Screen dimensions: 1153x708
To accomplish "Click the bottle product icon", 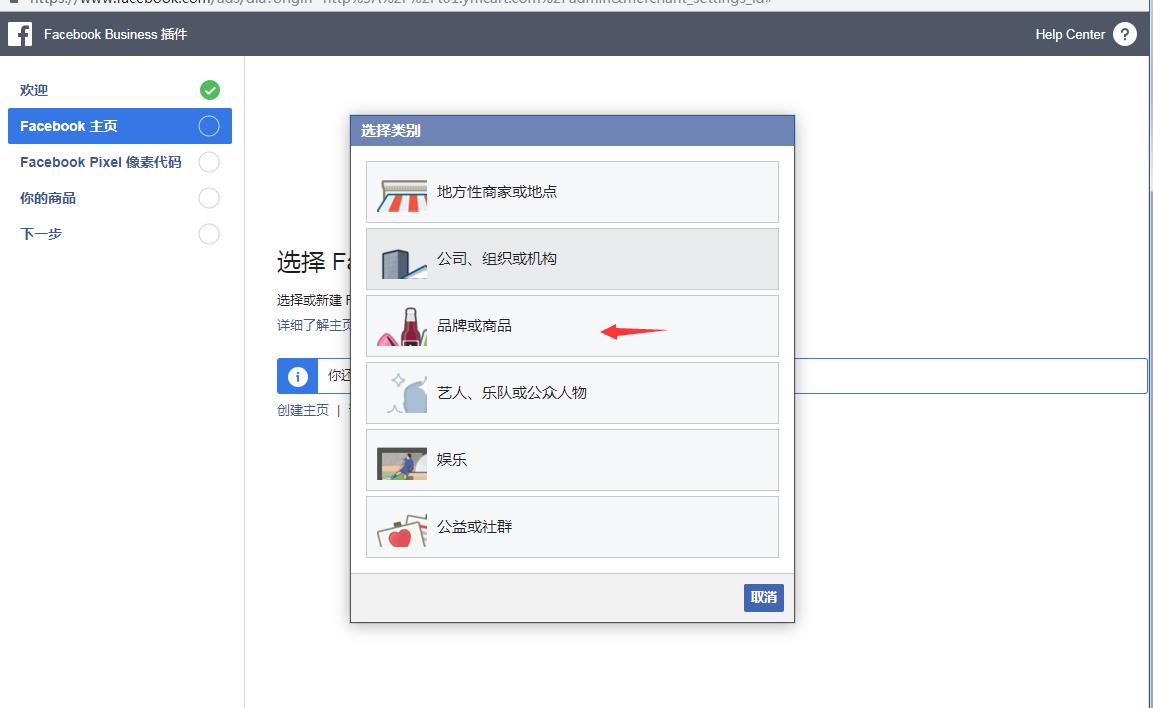I will (403, 327).
